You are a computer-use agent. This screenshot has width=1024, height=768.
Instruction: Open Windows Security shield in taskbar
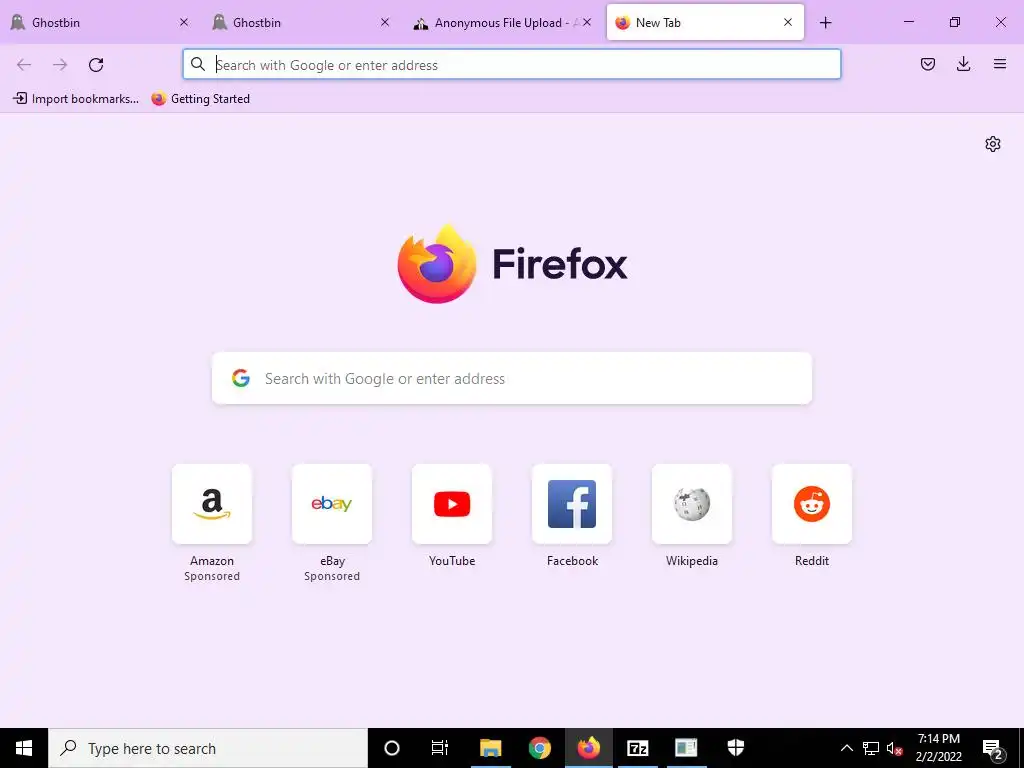pos(736,748)
